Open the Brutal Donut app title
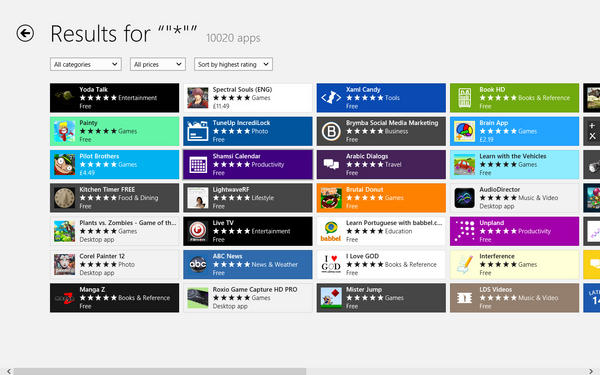Image resolution: width=600 pixels, height=375 pixels. pyautogui.click(x=364, y=189)
